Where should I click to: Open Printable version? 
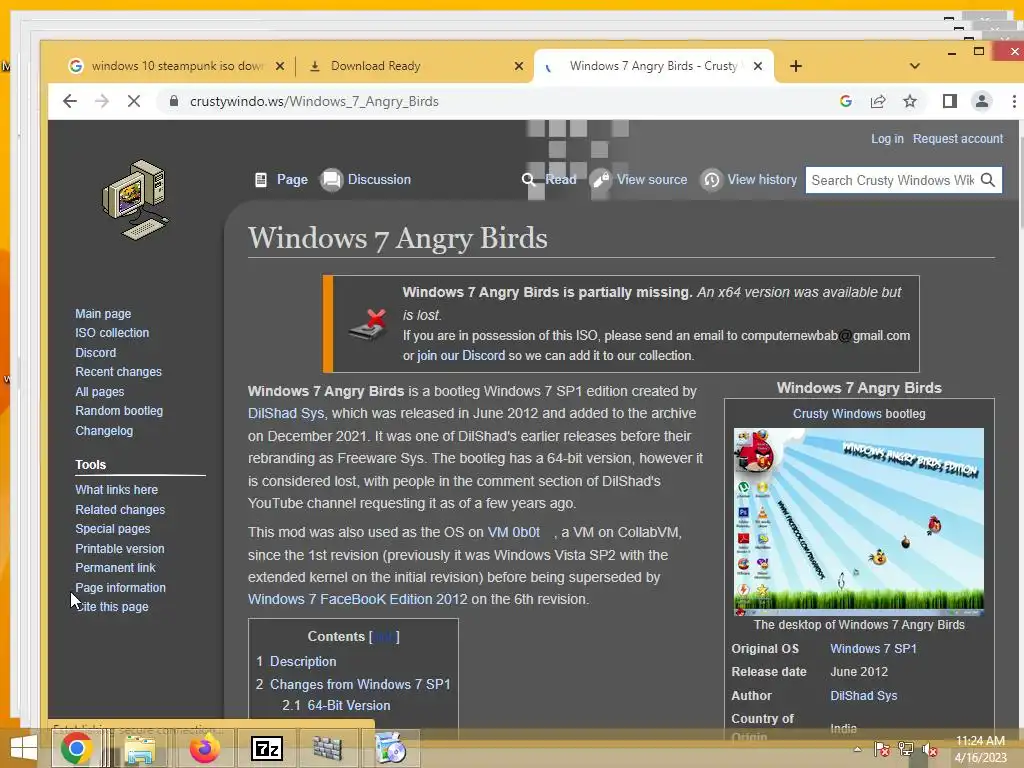point(120,549)
